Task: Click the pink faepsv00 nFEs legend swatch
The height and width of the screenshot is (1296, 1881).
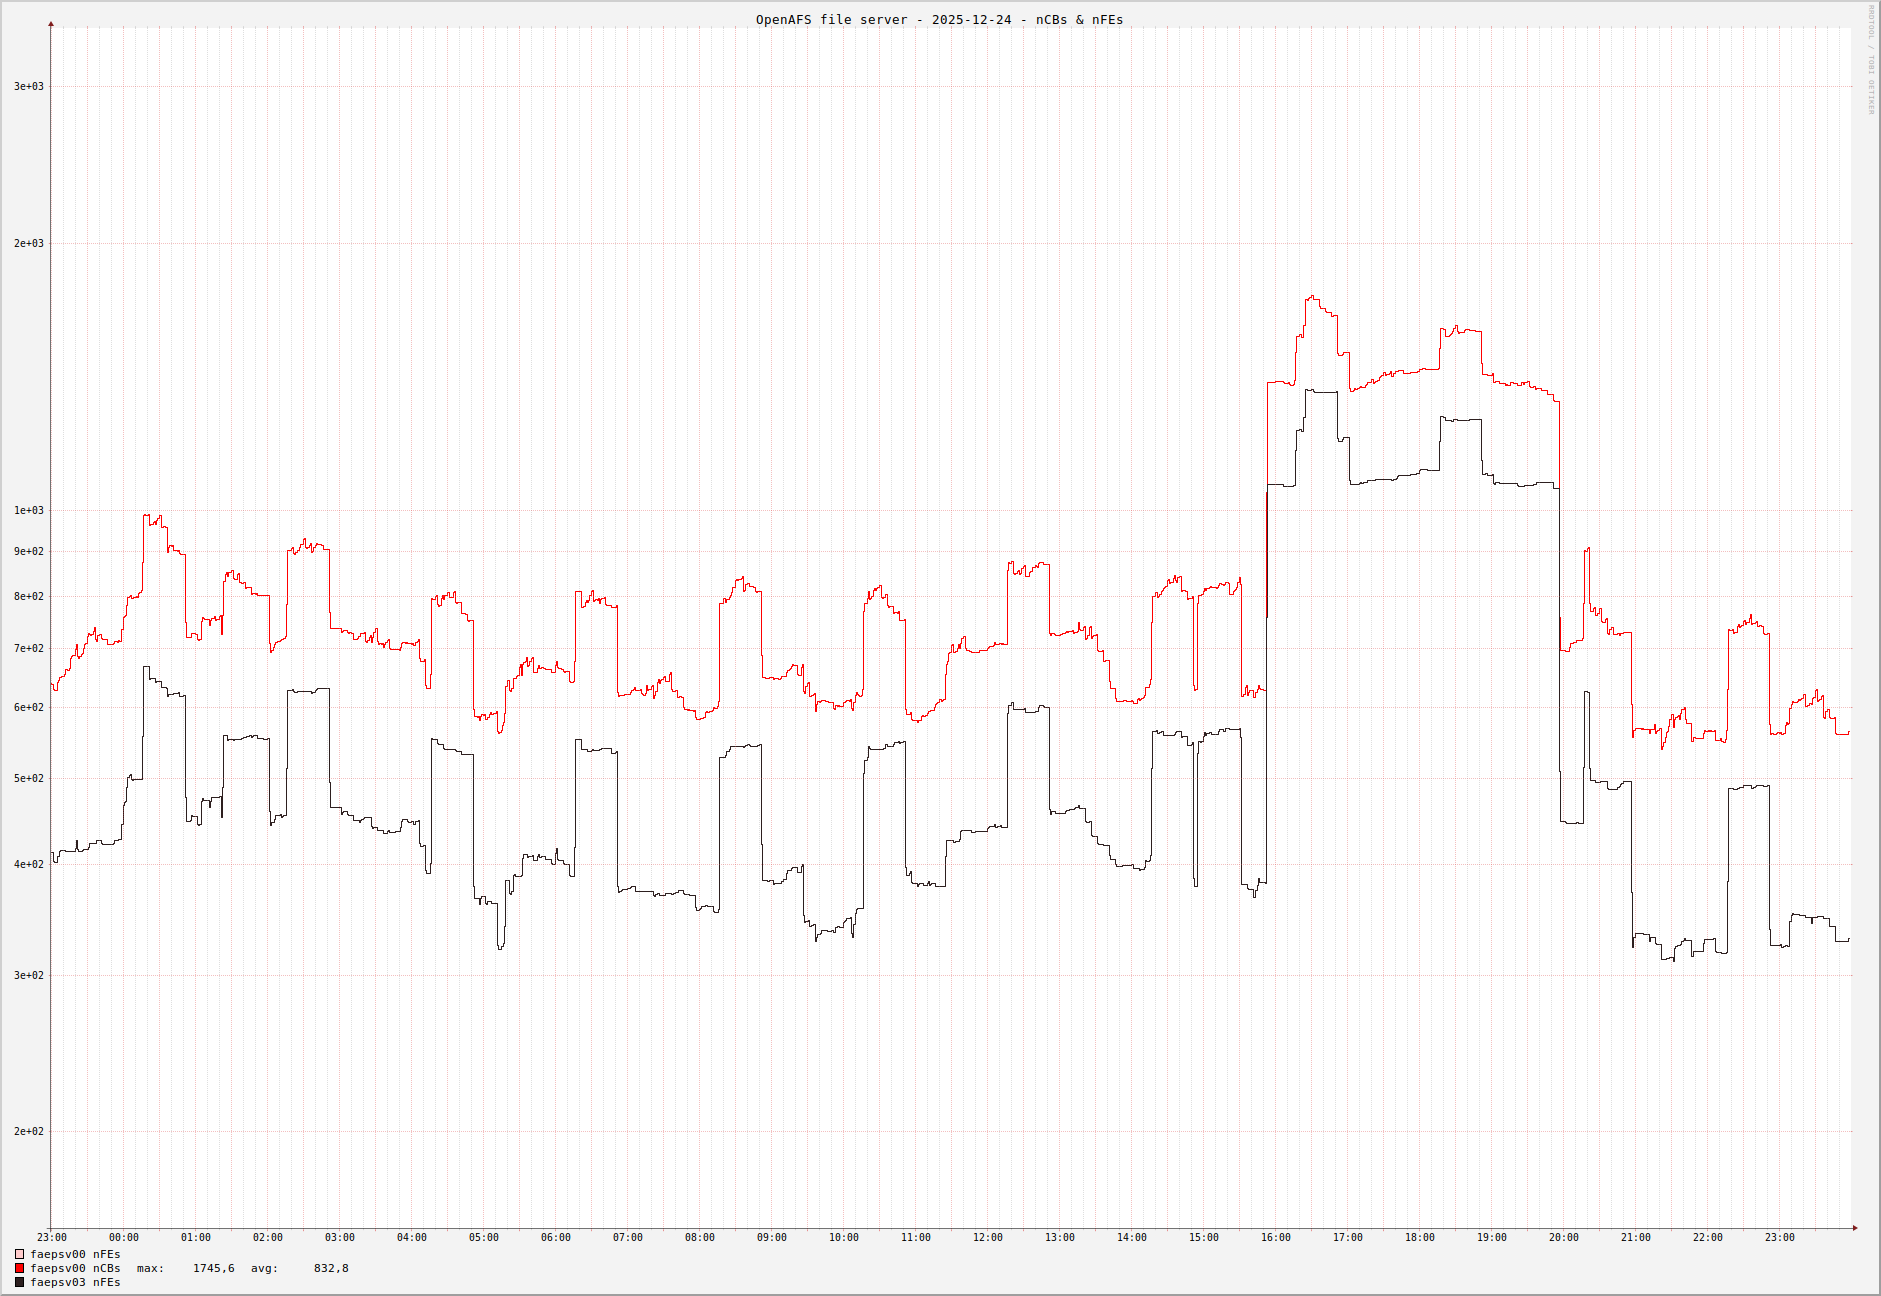Action: (19, 1254)
